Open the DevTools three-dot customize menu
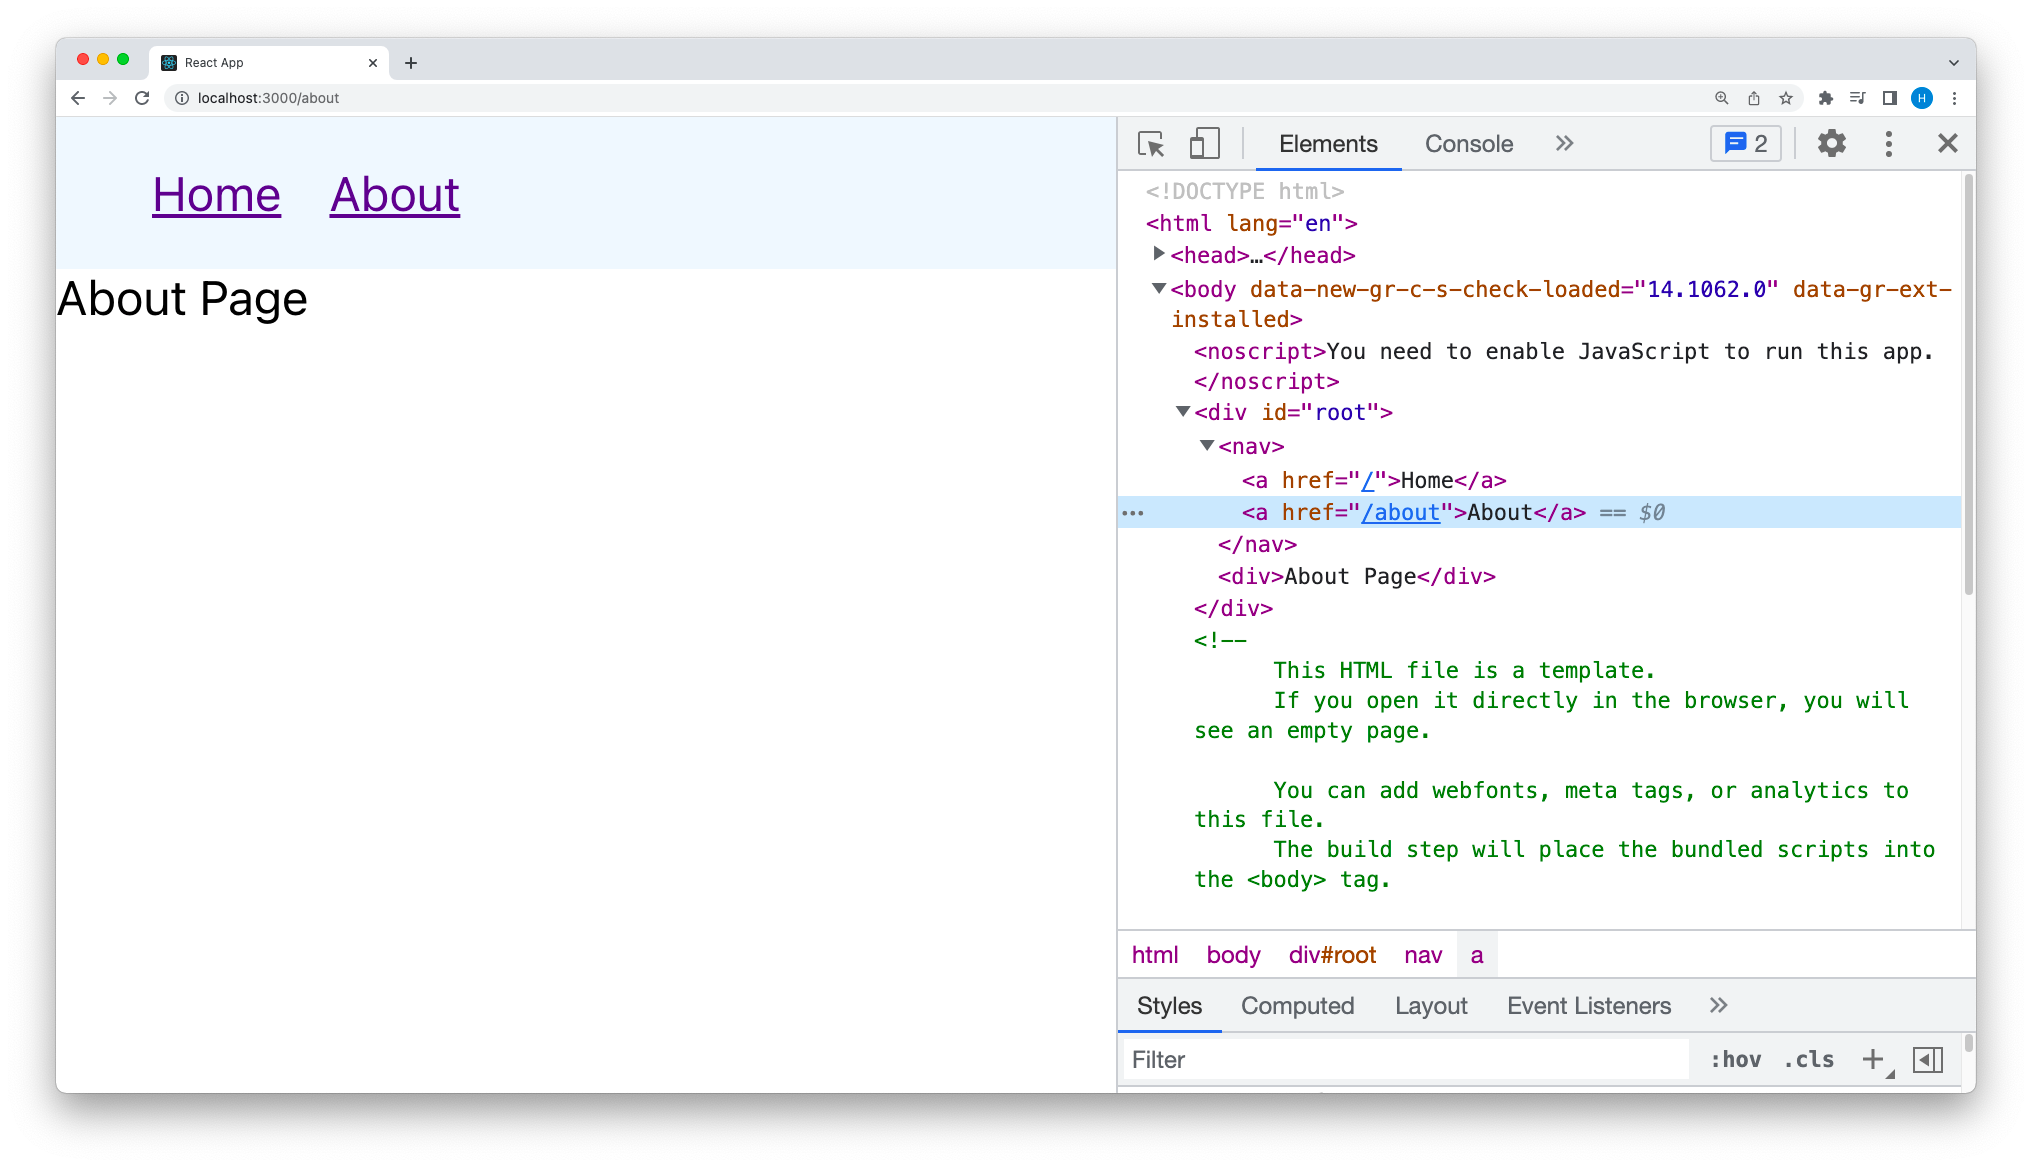The image size is (2032, 1167). tap(1888, 144)
